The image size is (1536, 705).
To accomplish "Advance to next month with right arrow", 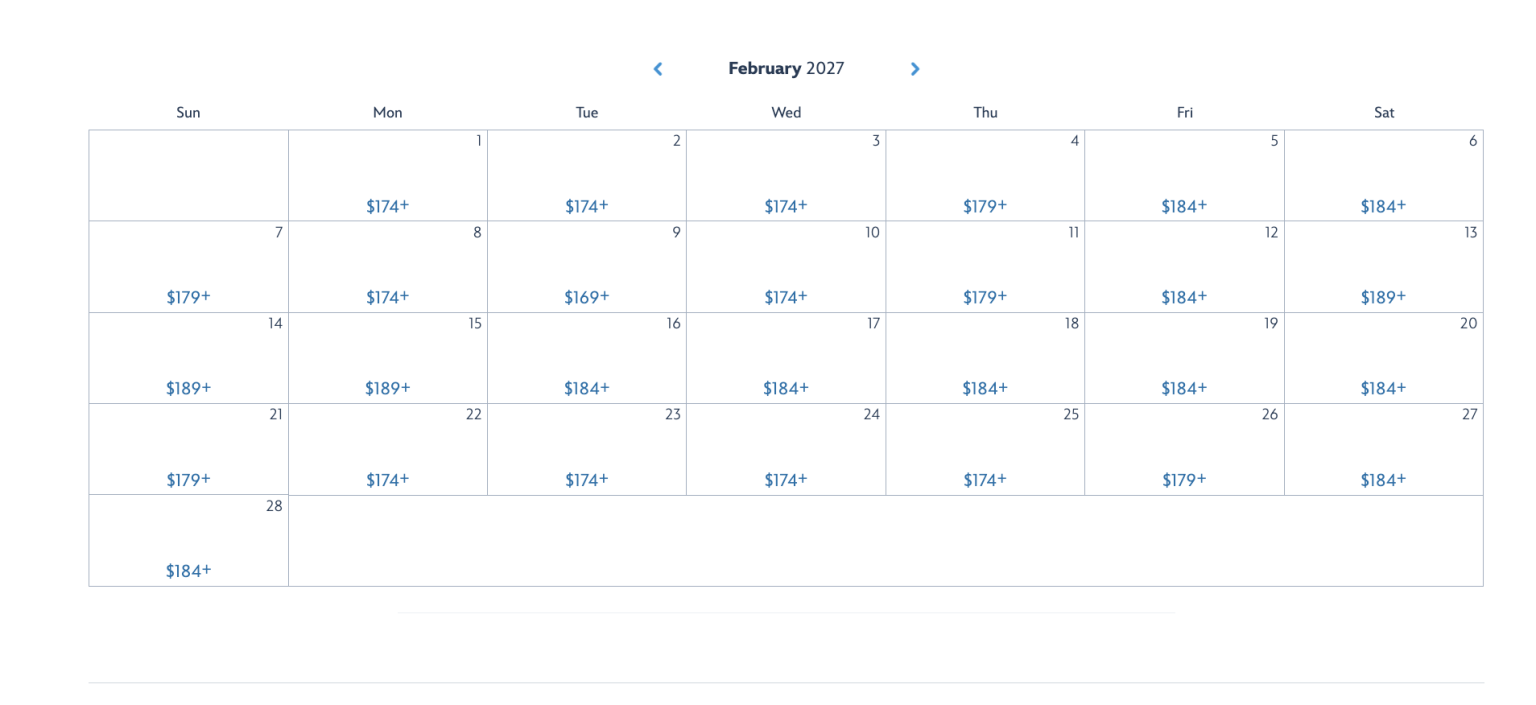I will click(915, 69).
